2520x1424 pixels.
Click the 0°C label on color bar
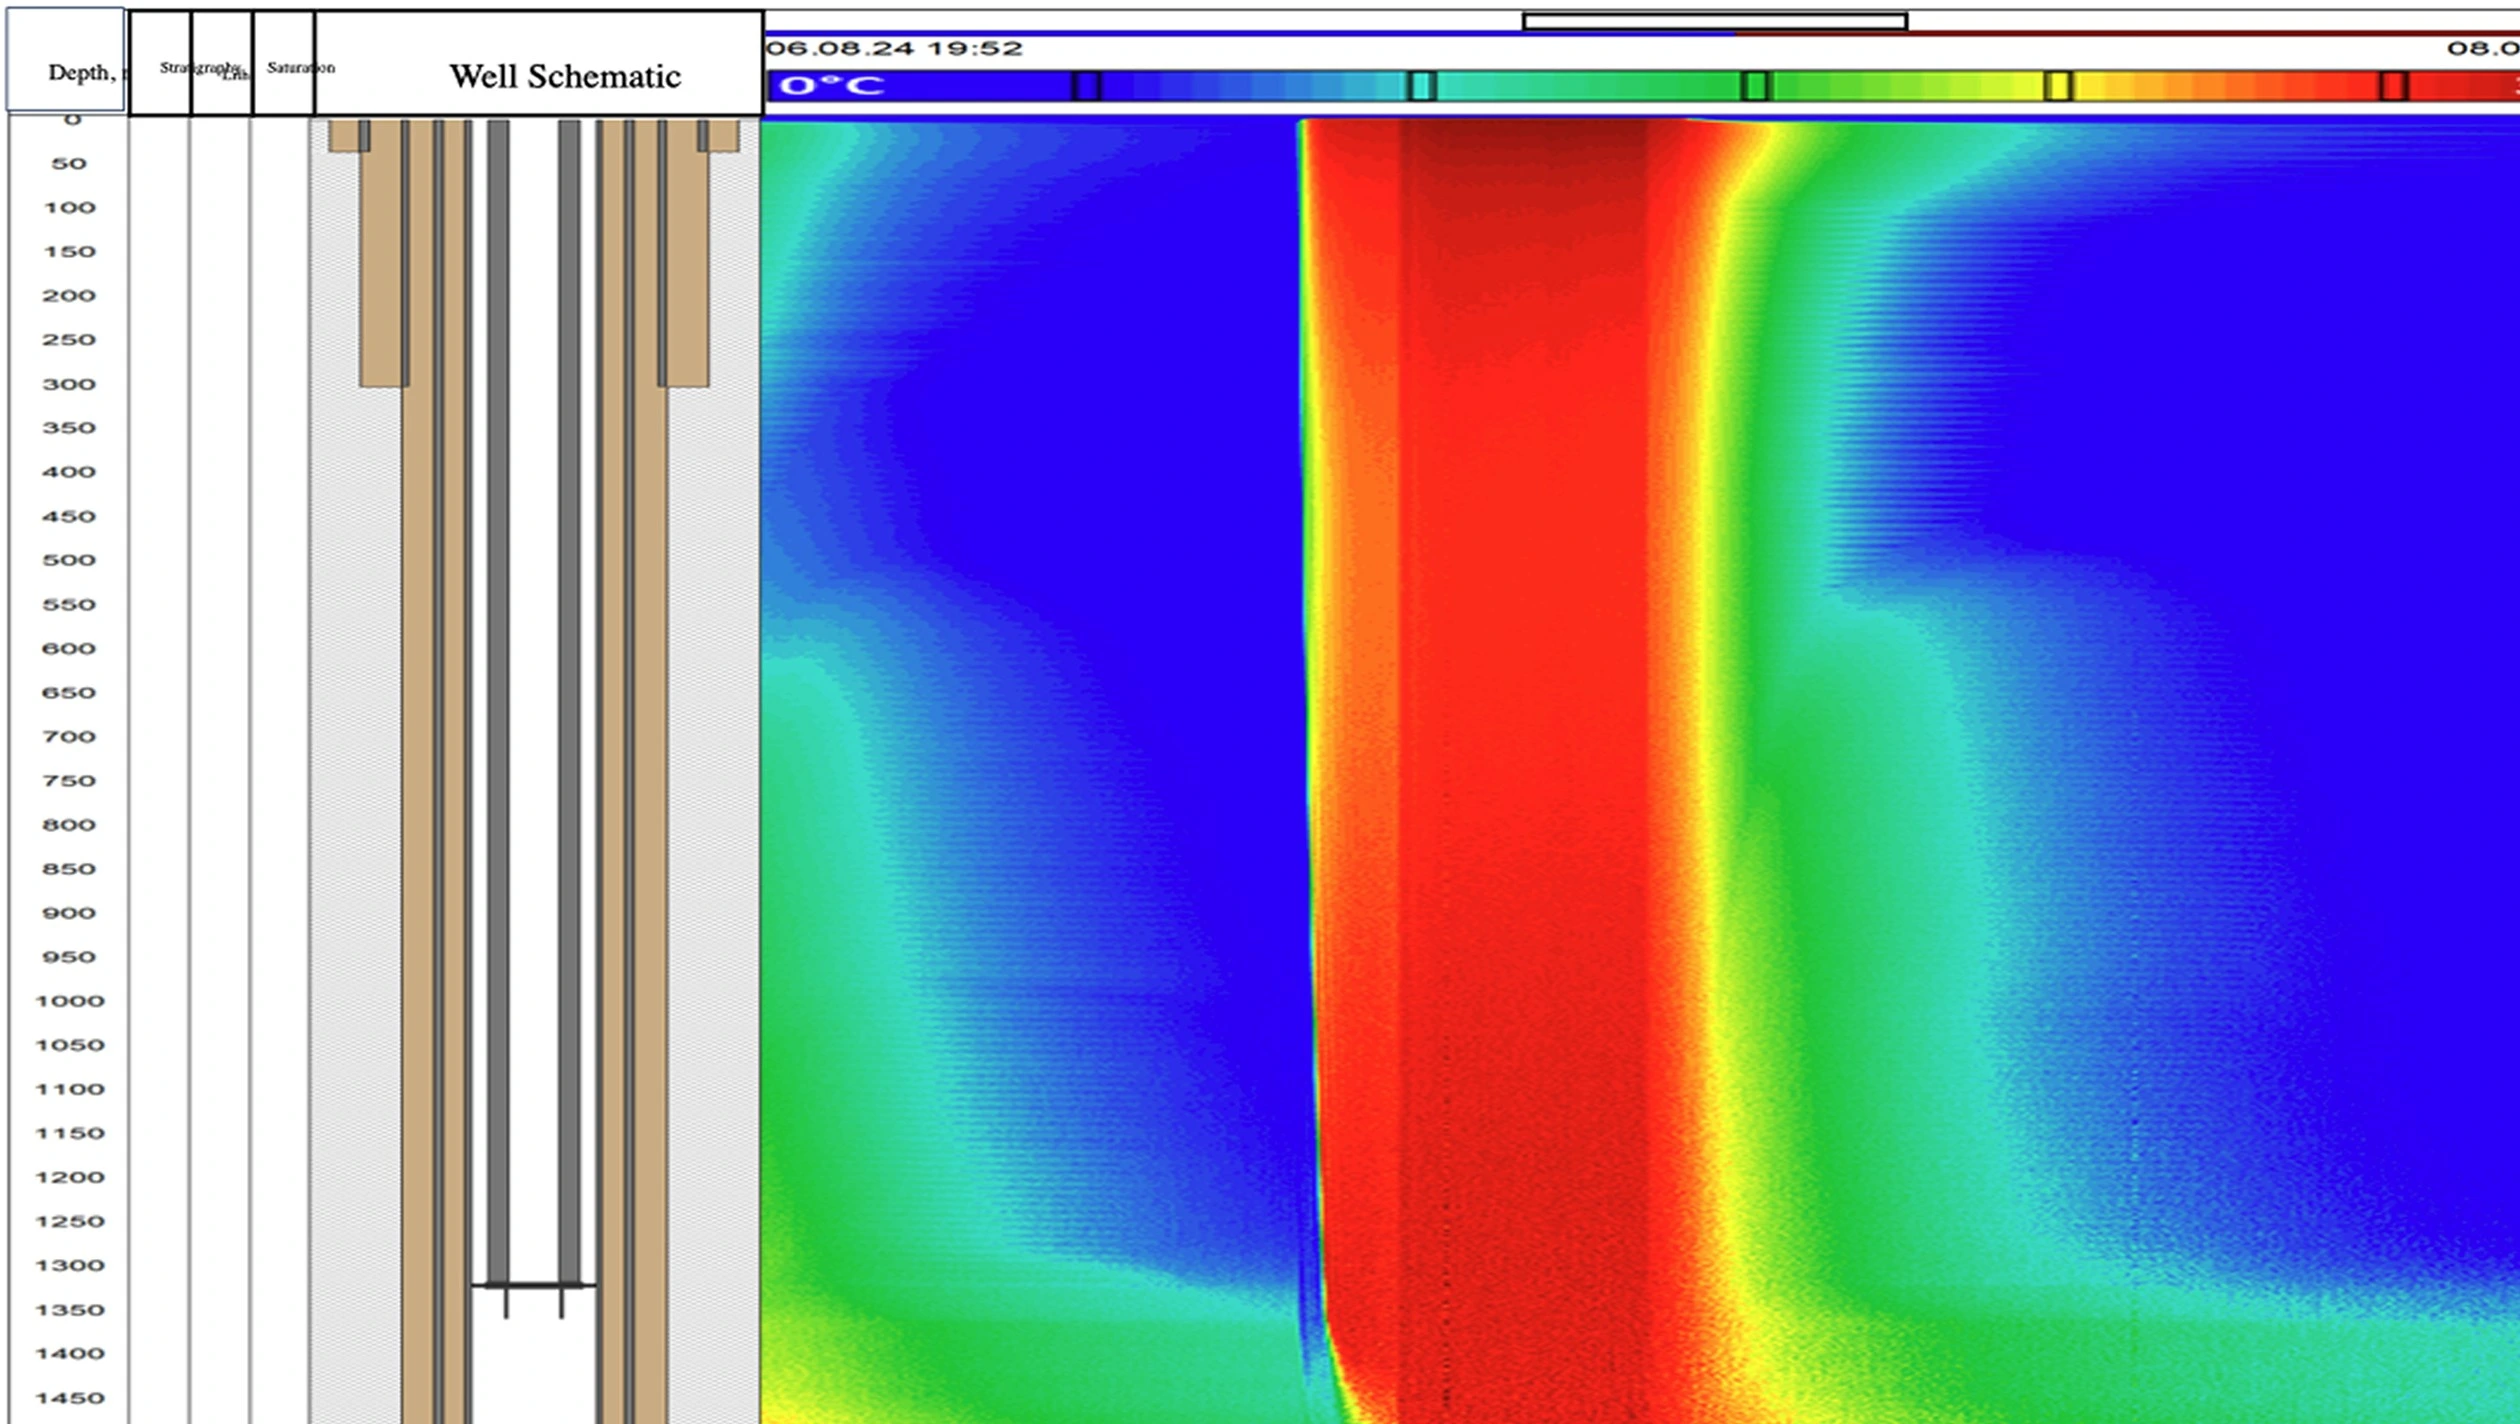pyautogui.click(x=831, y=86)
